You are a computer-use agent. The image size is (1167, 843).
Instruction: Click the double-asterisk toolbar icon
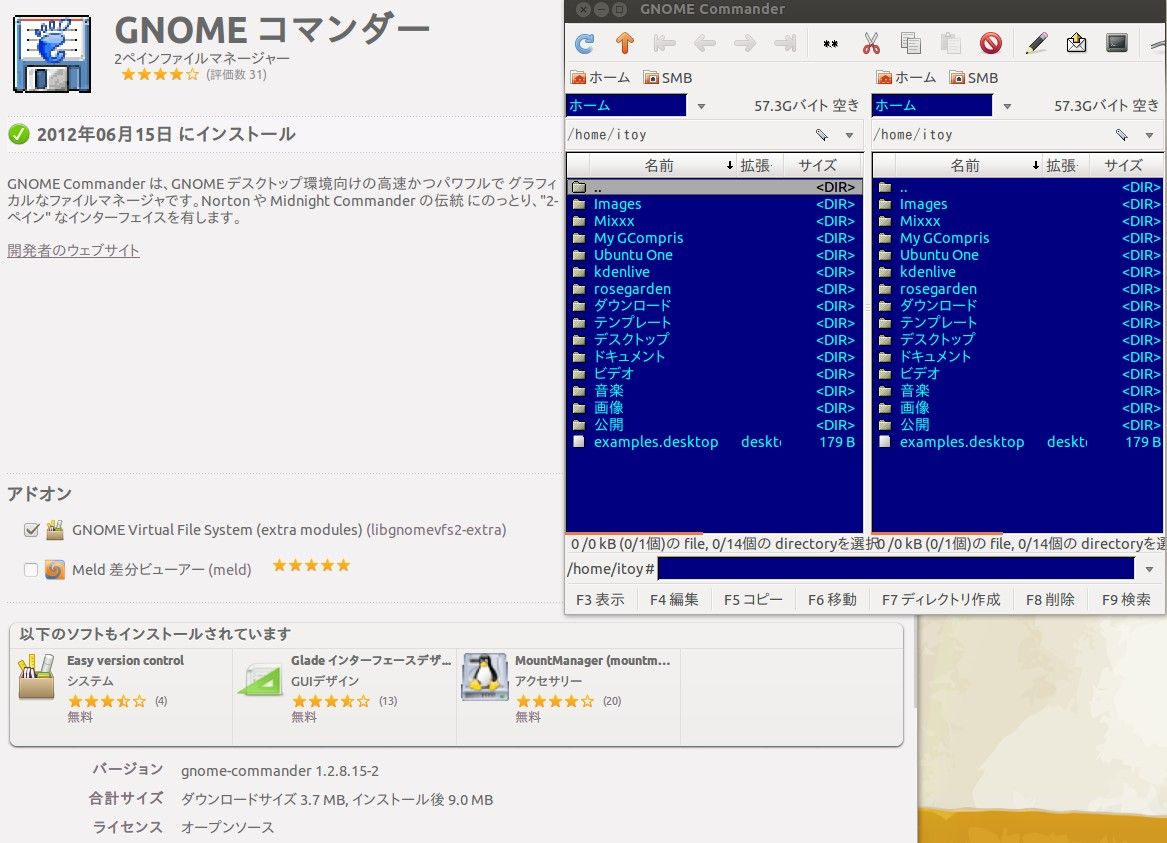click(x=831, y=44)
